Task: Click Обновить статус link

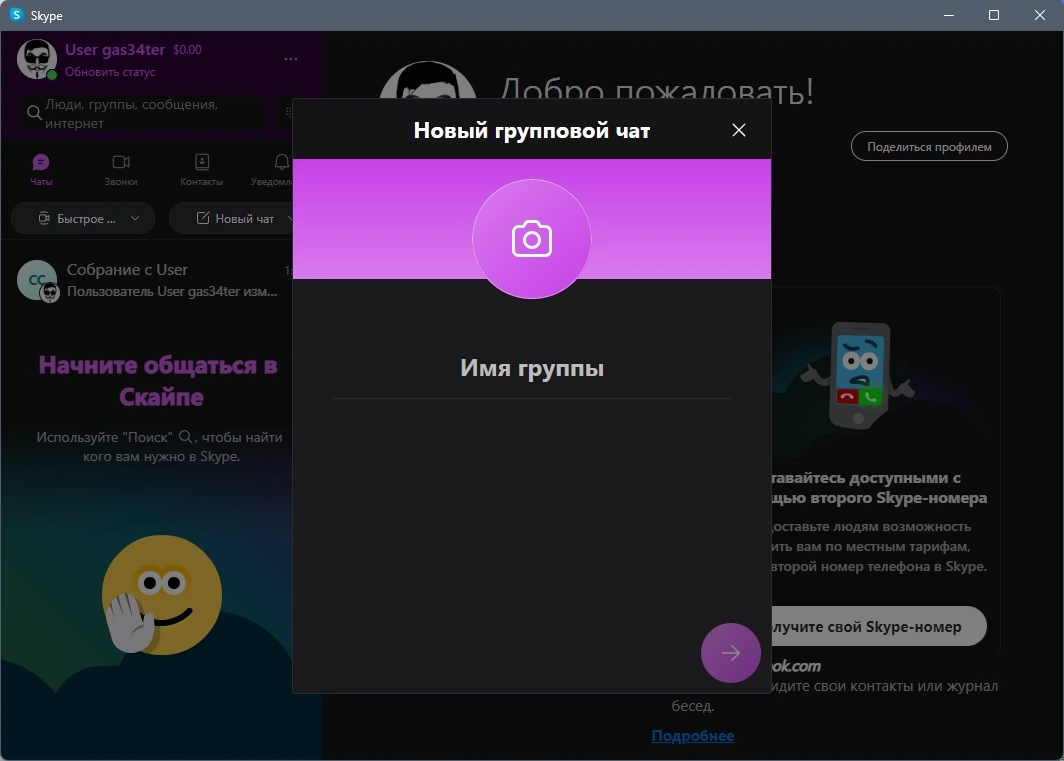Action: coord(110,72)
